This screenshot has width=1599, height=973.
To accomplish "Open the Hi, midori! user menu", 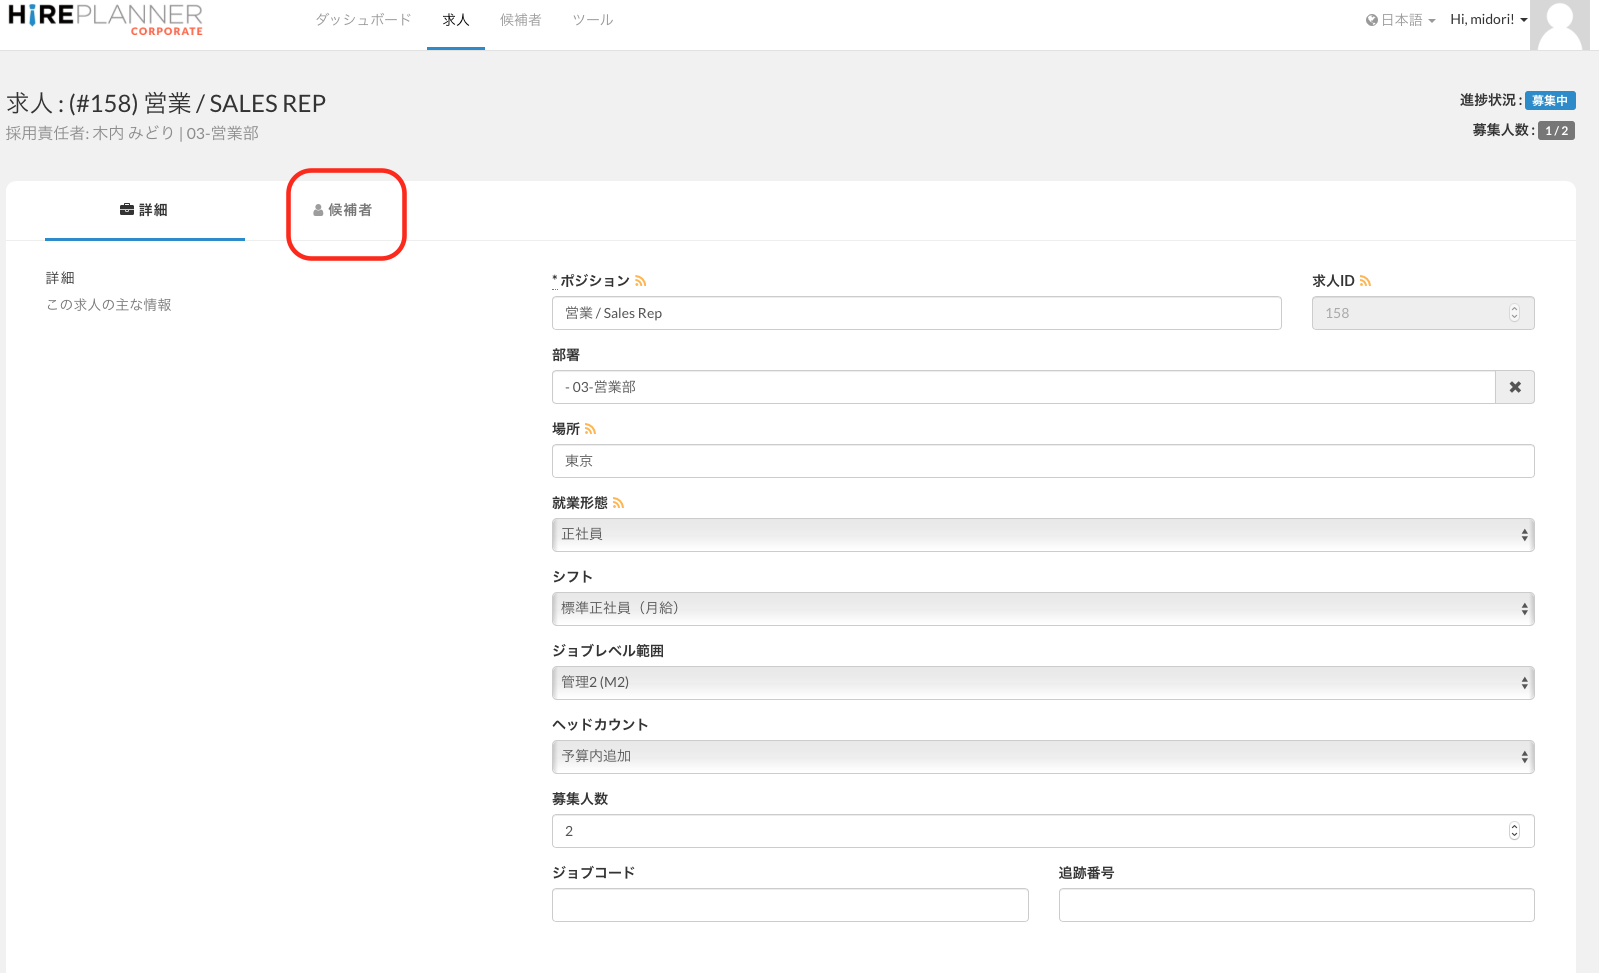I will [1488, 20].
